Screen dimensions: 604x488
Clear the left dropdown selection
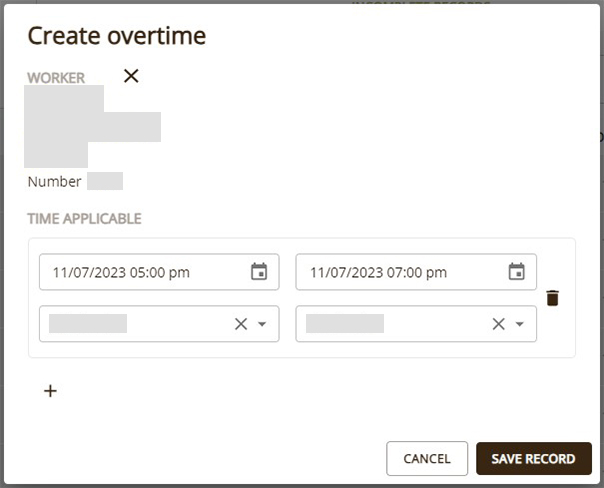pos(241,324)
